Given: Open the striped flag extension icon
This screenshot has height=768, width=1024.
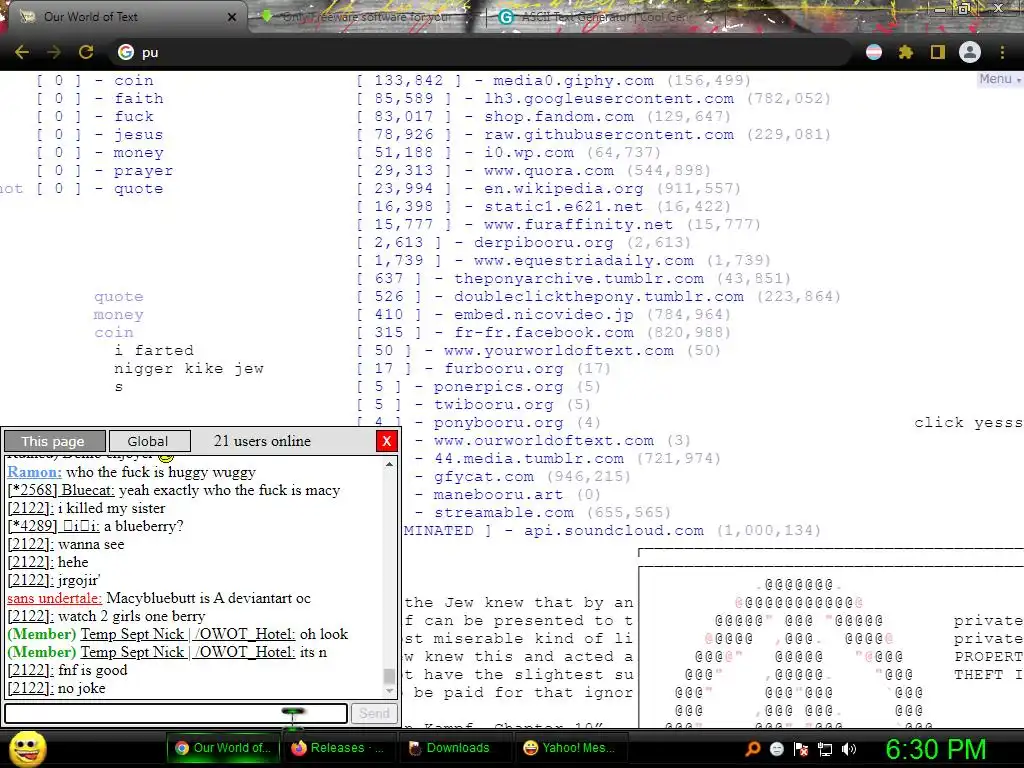Looking at the screenshot, I should coord(874,52).
